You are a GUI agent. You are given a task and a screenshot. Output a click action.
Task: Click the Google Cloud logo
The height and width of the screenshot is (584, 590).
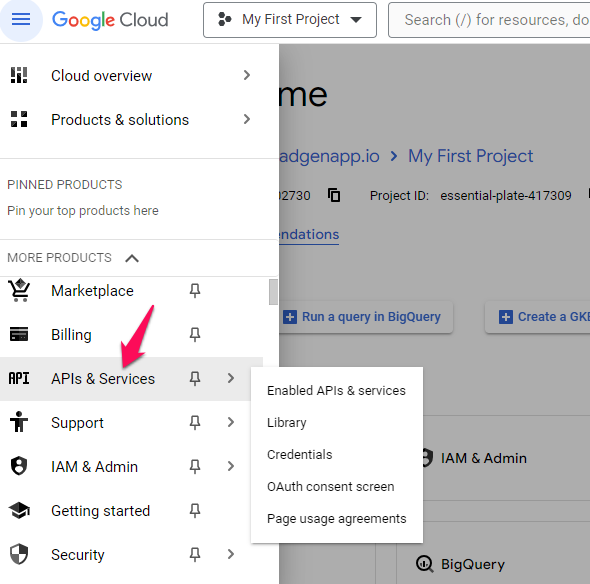(x=110, y=20)
